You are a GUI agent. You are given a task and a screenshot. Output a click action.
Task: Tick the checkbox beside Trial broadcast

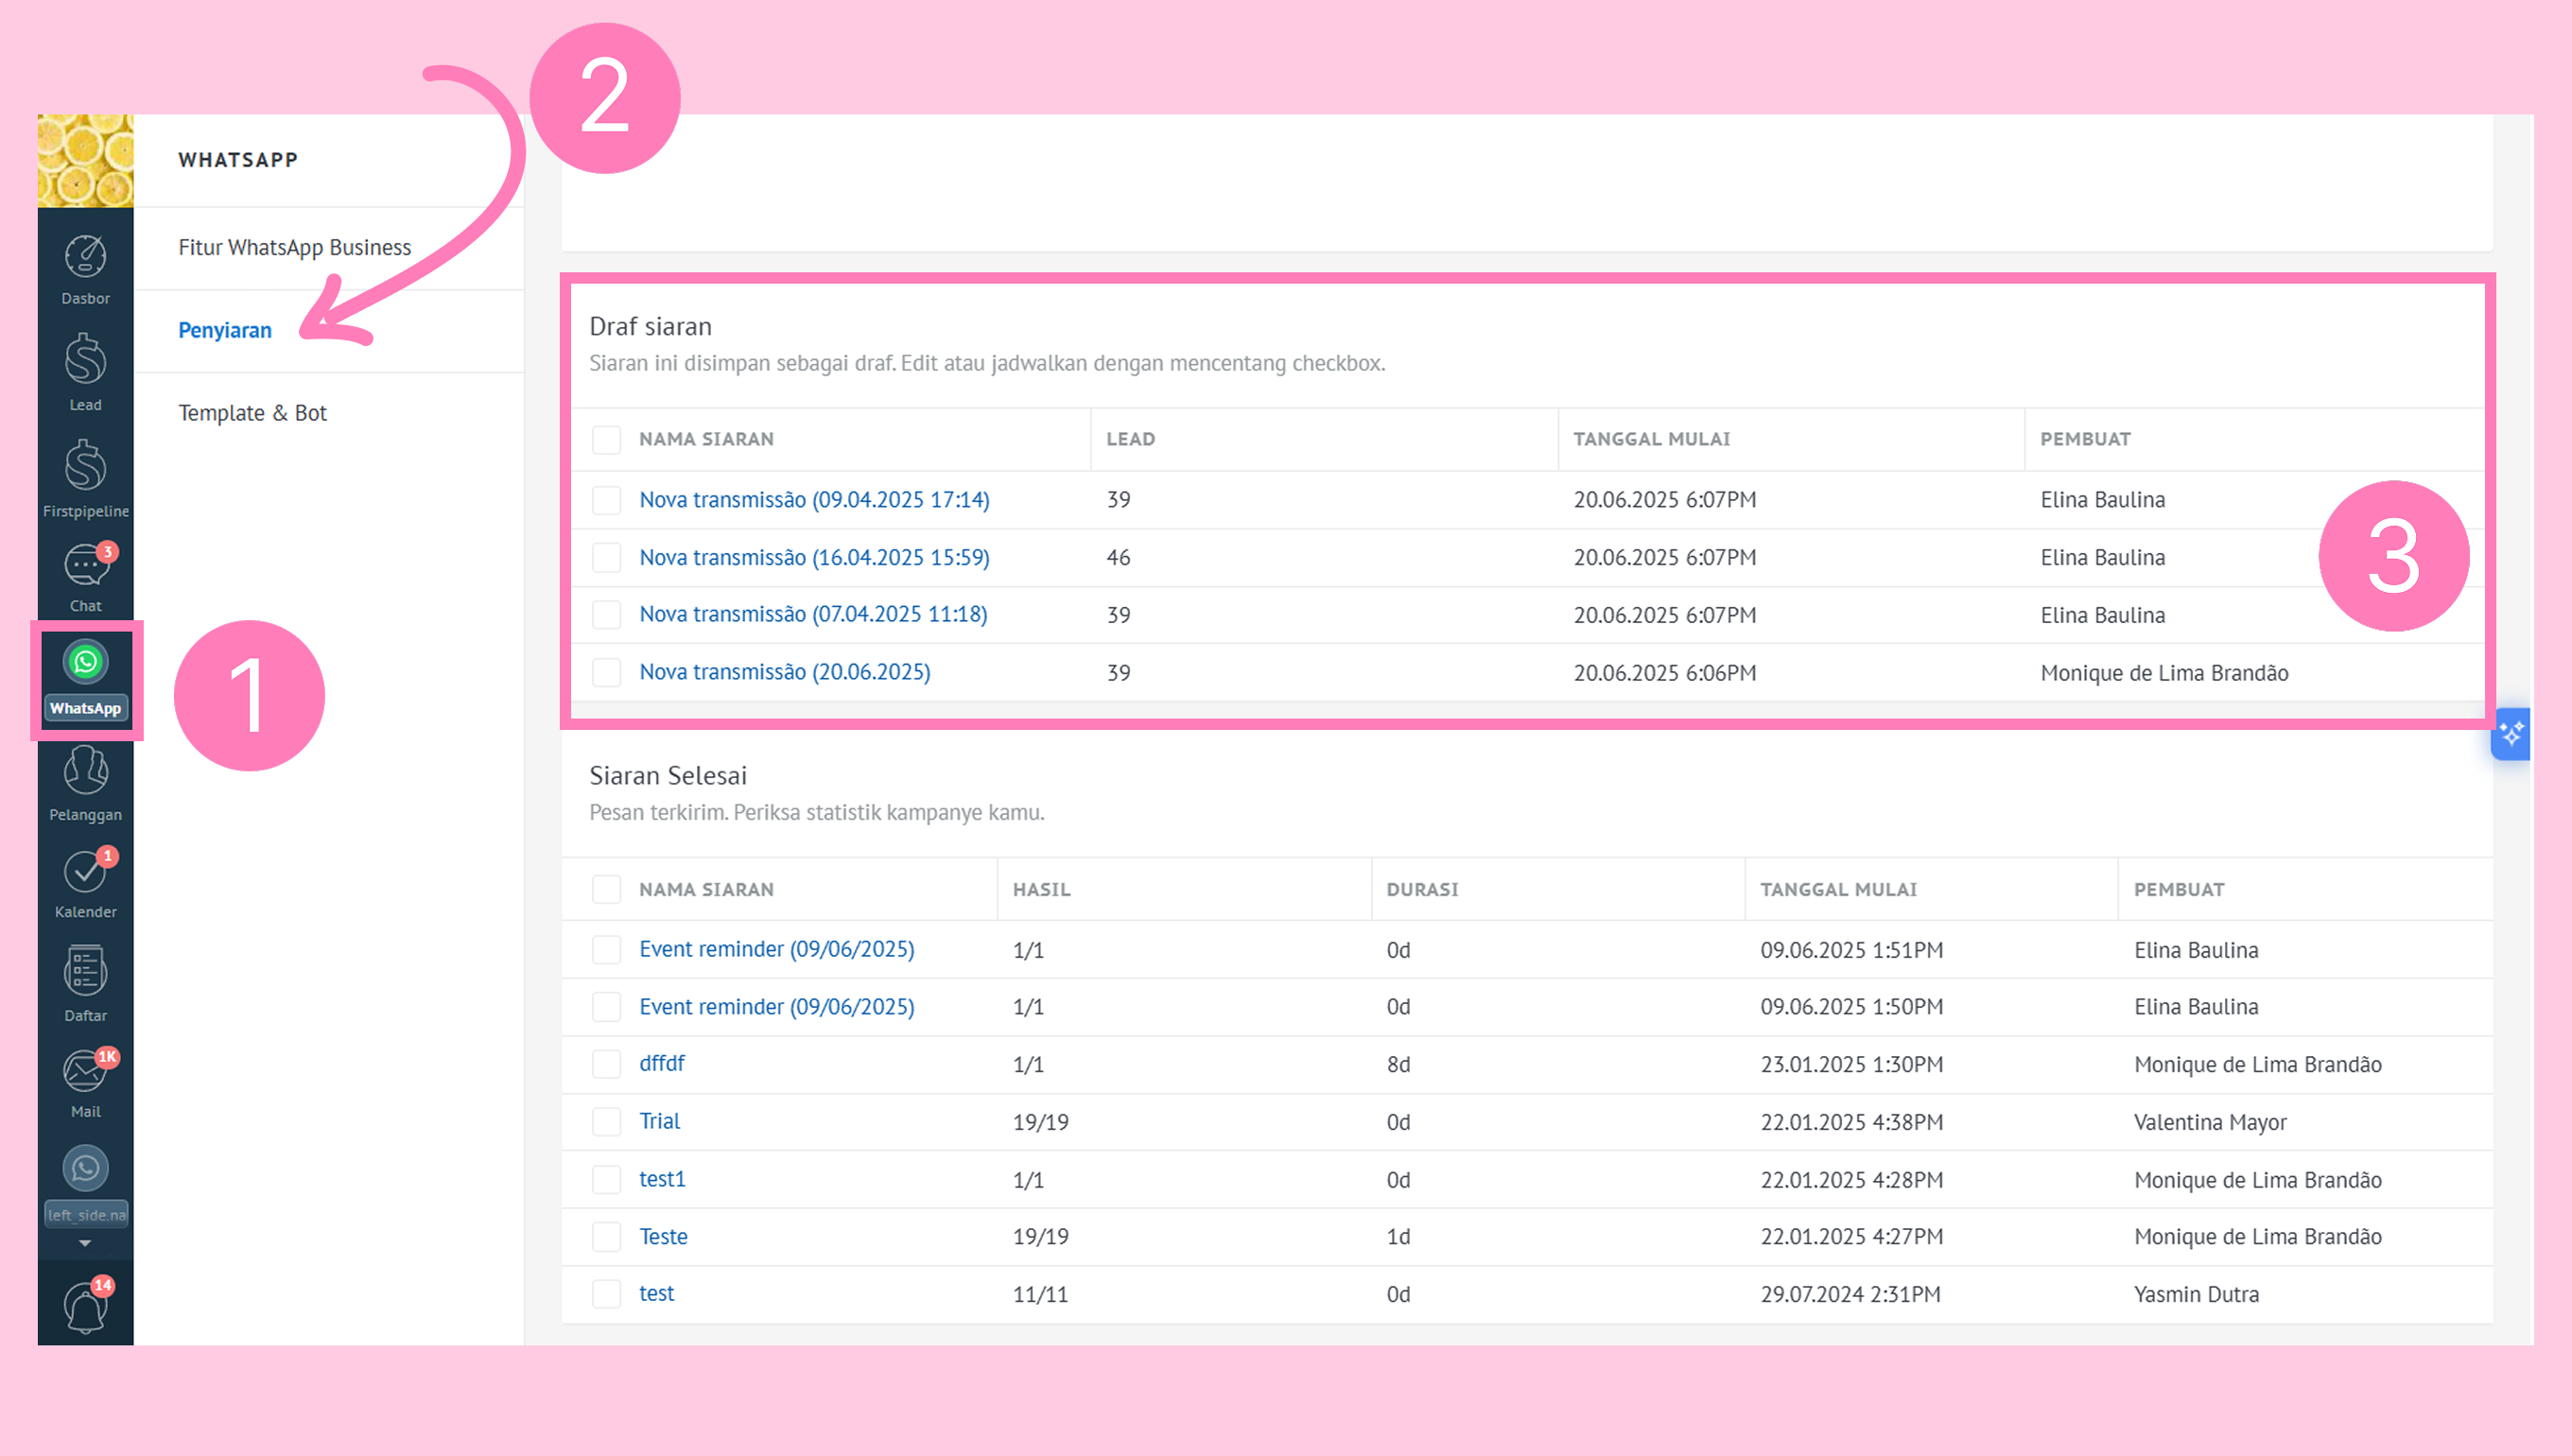tap(606, 1122)
